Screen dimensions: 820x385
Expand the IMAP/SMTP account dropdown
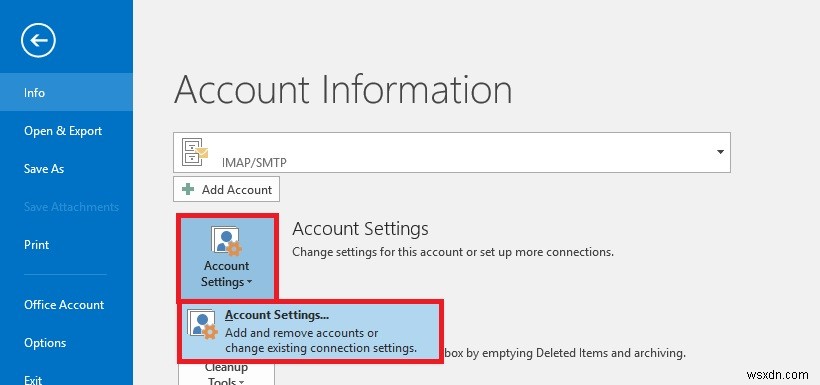tap(720, 152)
